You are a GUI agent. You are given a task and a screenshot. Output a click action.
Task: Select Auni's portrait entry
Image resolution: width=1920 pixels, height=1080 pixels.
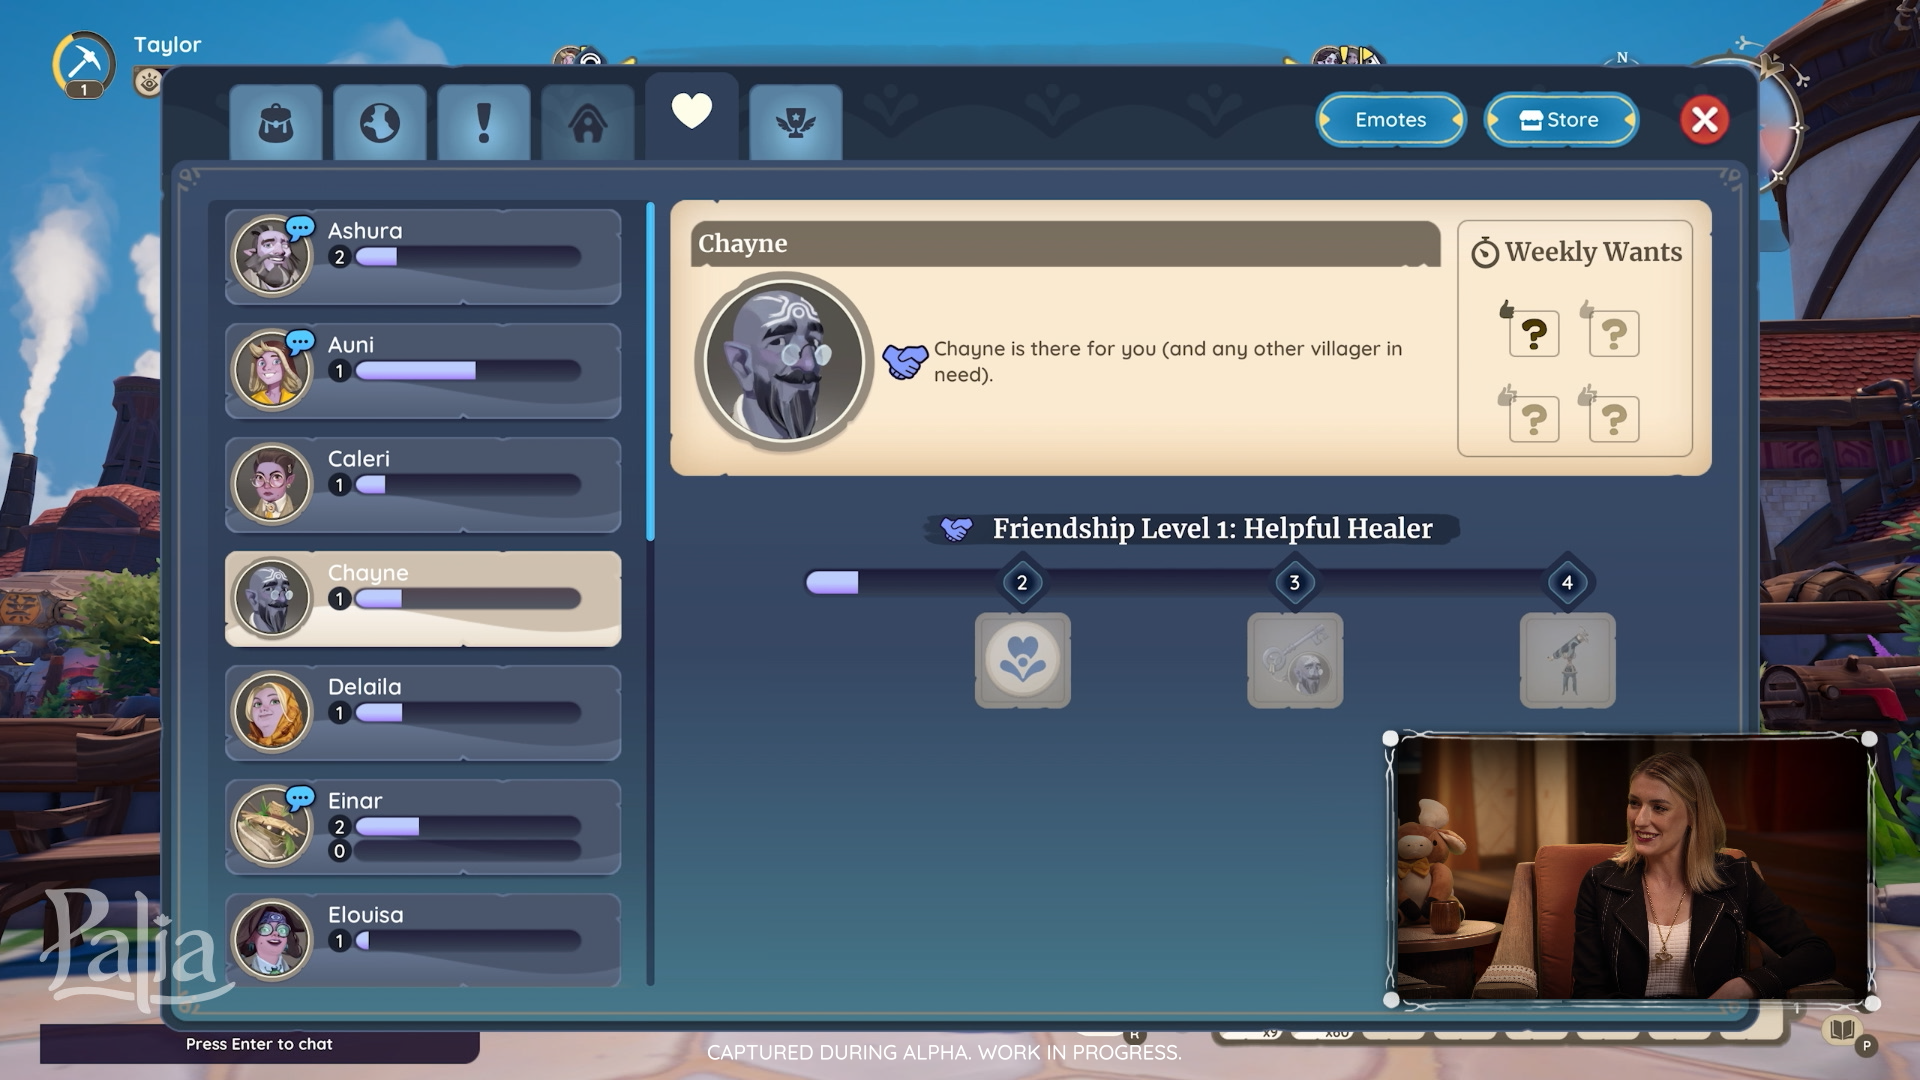(423, 371)
